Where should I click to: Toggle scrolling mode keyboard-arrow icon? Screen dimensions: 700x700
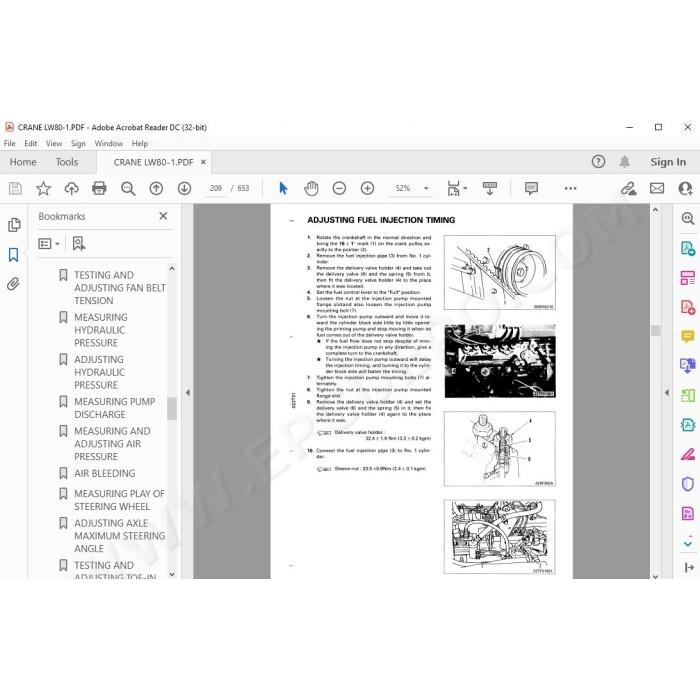[x=490, y=188]
